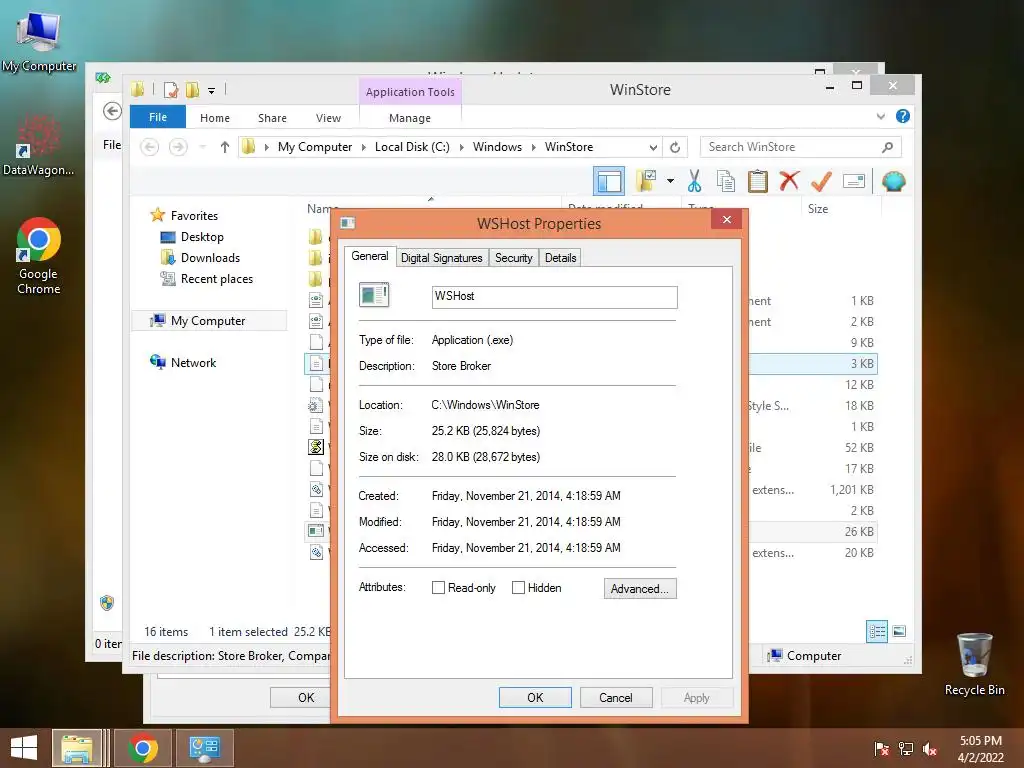
Task: Click the search magnifier icon
Action: click(x=887, y=147)
